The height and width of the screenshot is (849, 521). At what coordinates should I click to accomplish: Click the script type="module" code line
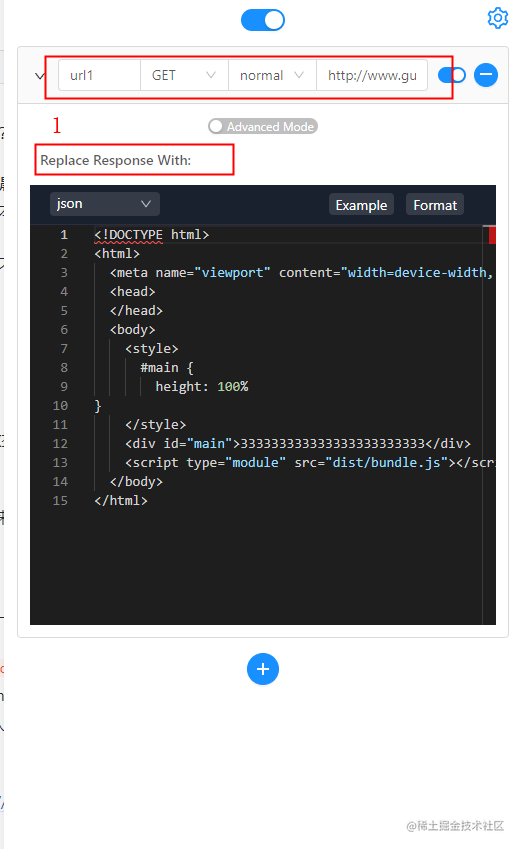[310, 462]
